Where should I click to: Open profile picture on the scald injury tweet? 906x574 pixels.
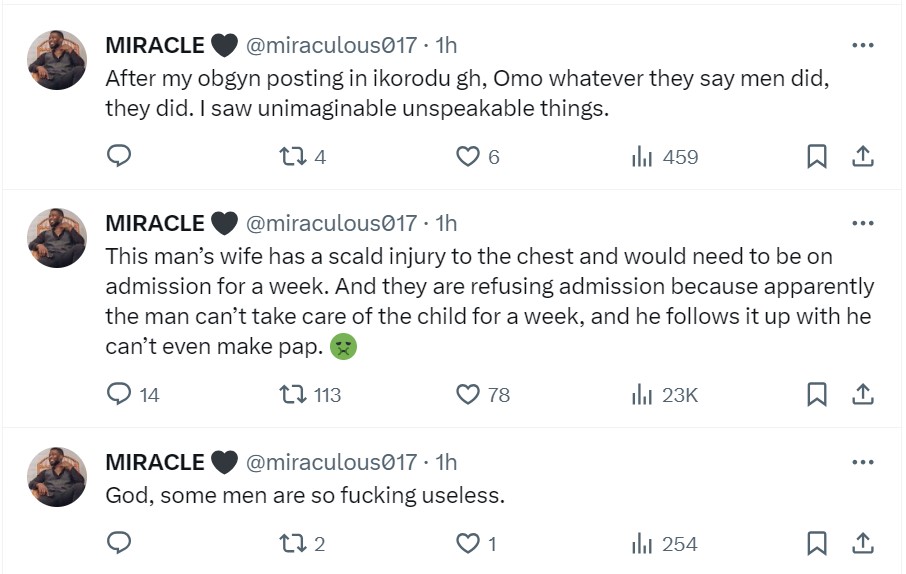[x=57, y=238]
